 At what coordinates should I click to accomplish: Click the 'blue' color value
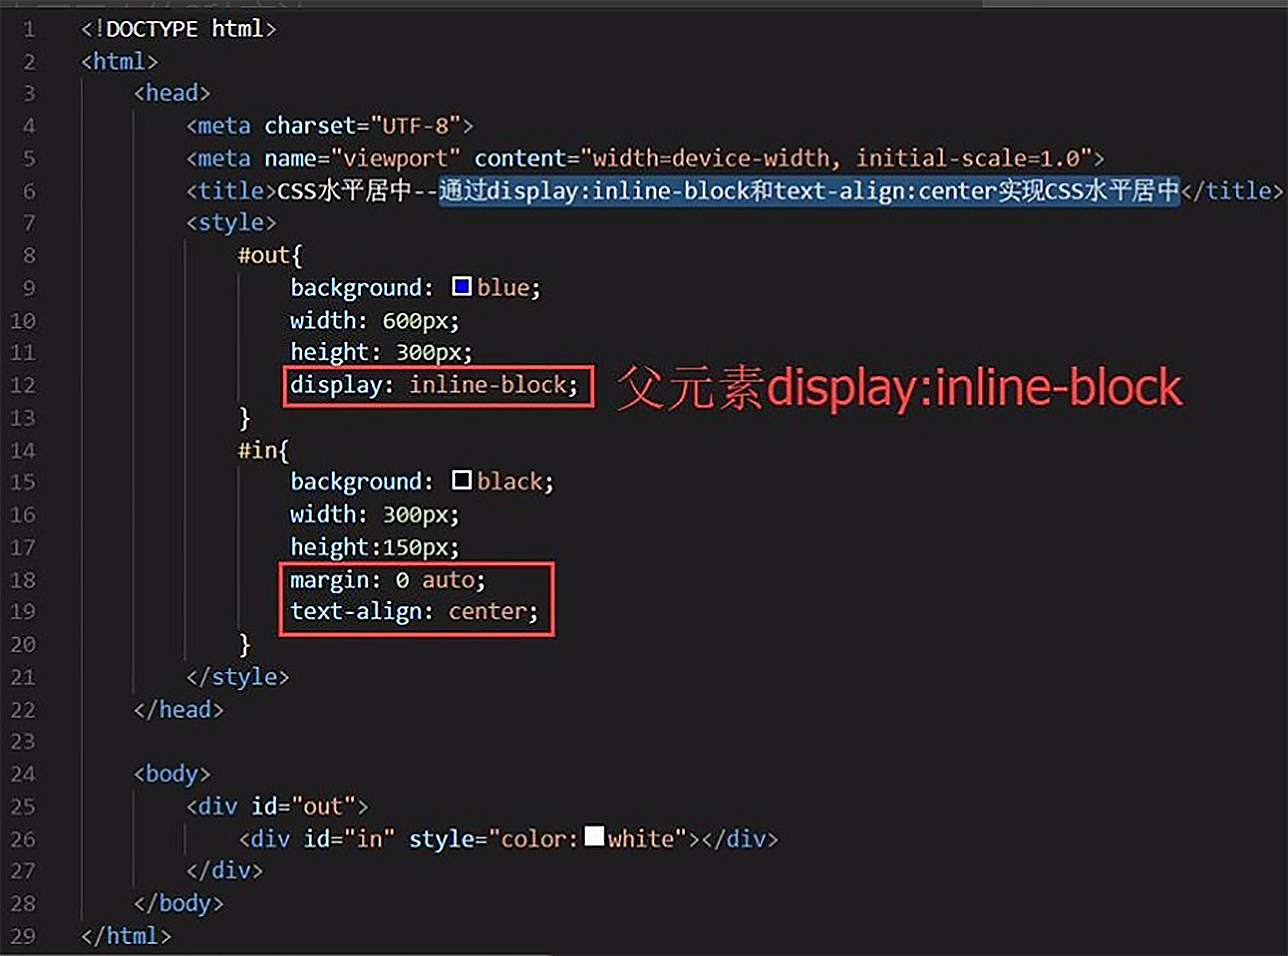(503, 288)
